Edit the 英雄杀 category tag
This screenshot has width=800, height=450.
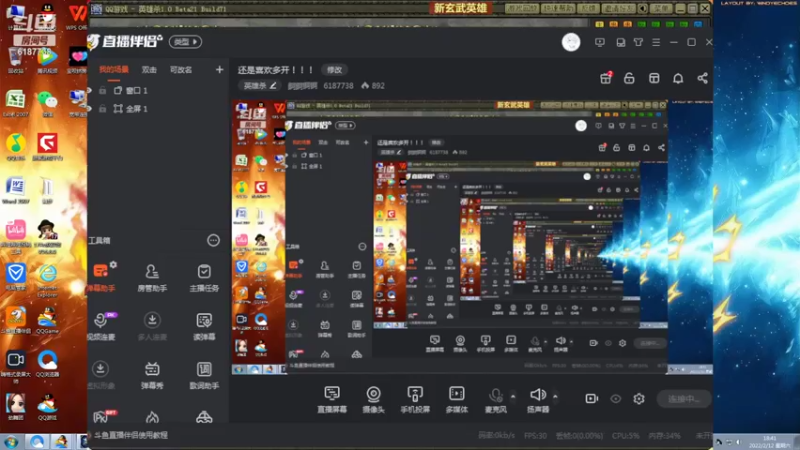click(x=260, y=86)
